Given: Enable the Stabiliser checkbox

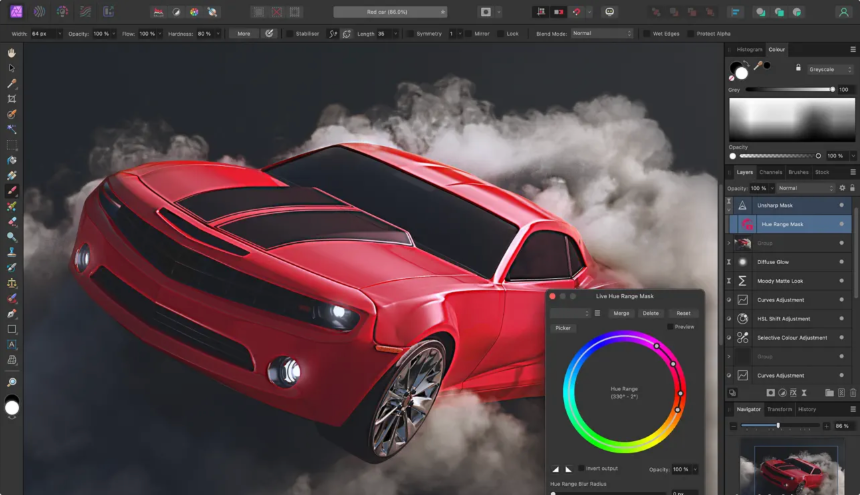Looking at the screenshot, I should coord(289,33).
